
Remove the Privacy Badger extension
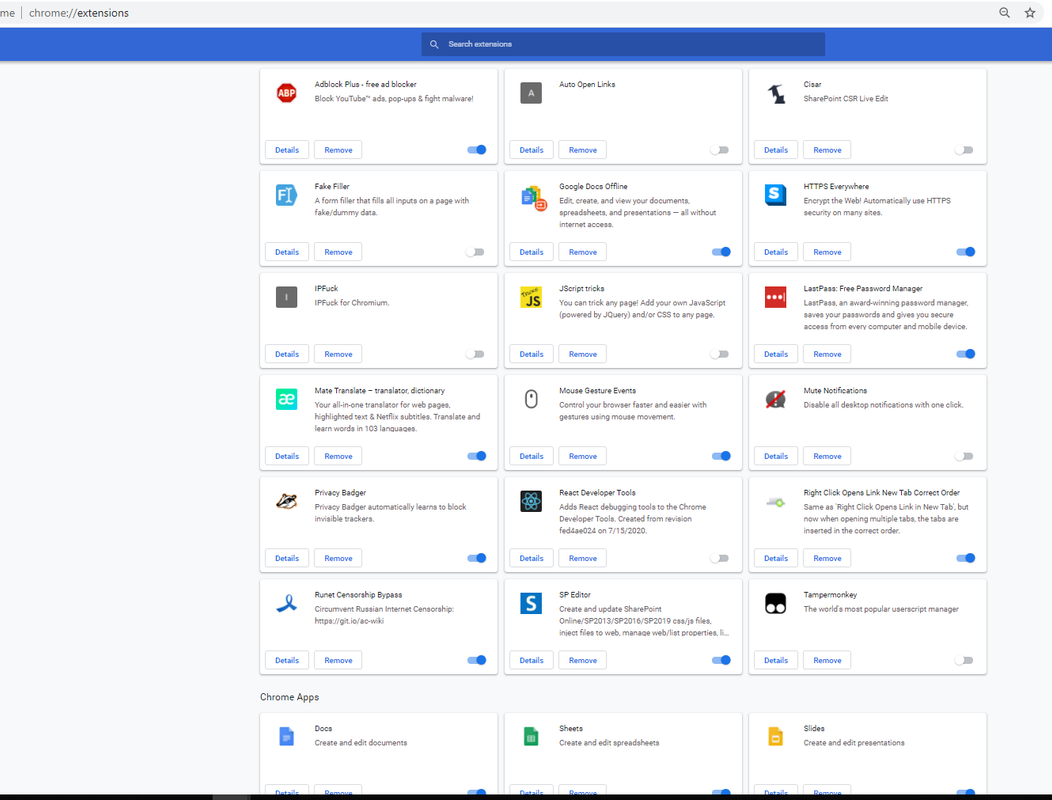[x=338, y=558]
